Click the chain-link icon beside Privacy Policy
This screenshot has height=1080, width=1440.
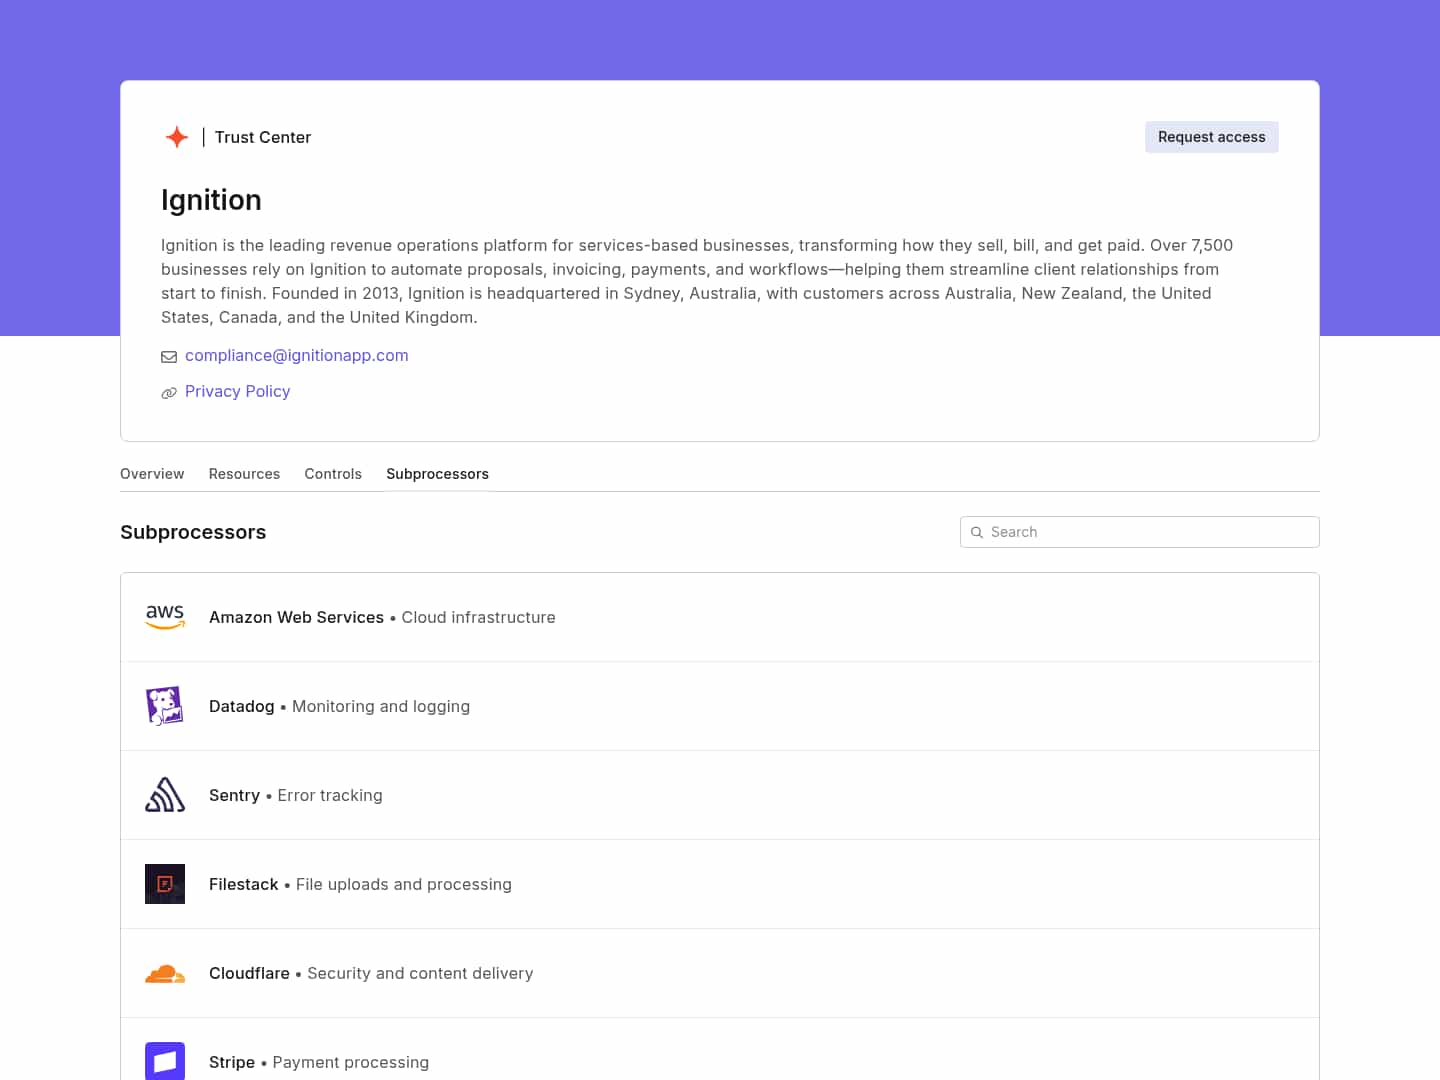169,392
